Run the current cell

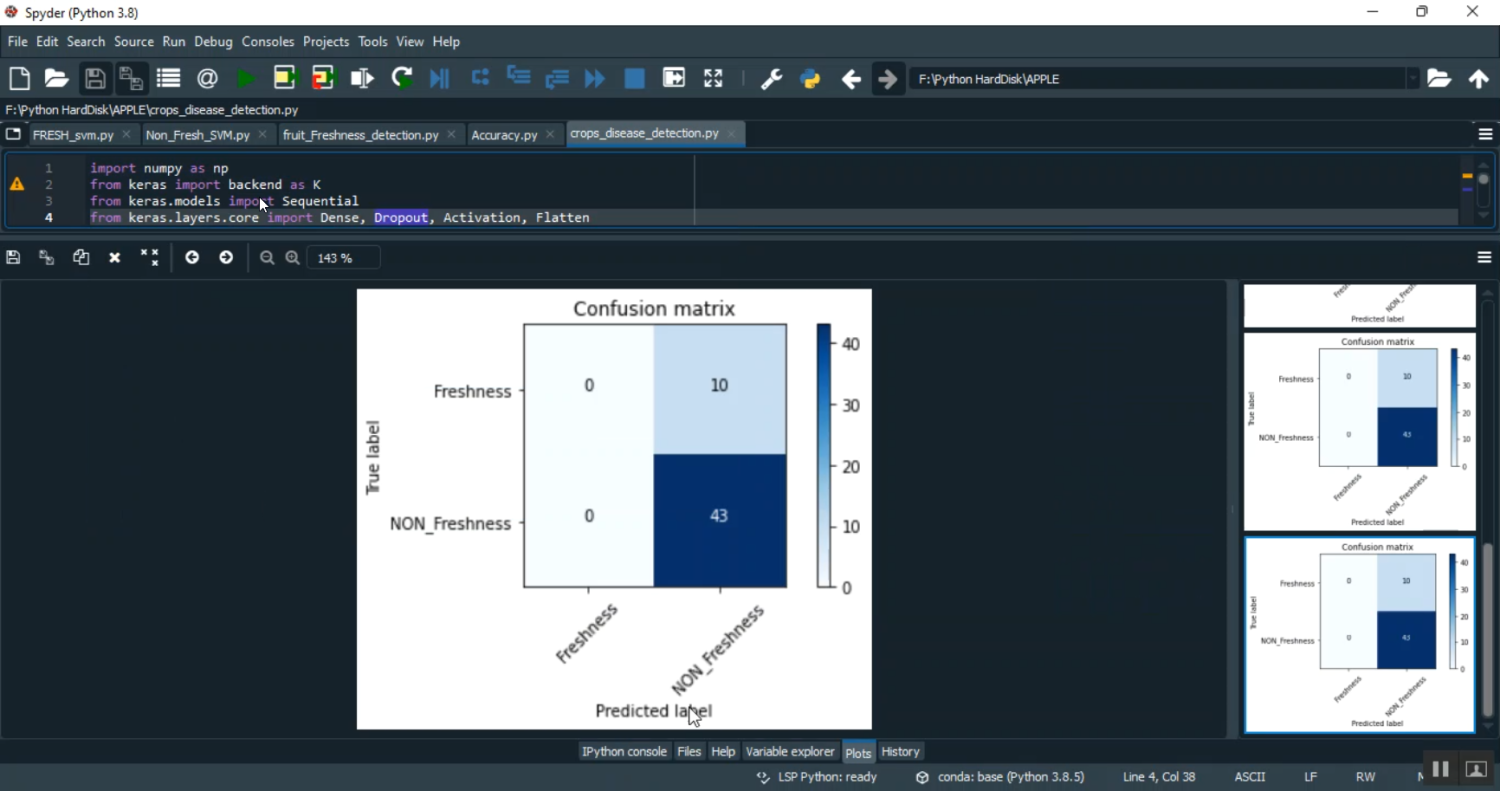coord(284,78)
